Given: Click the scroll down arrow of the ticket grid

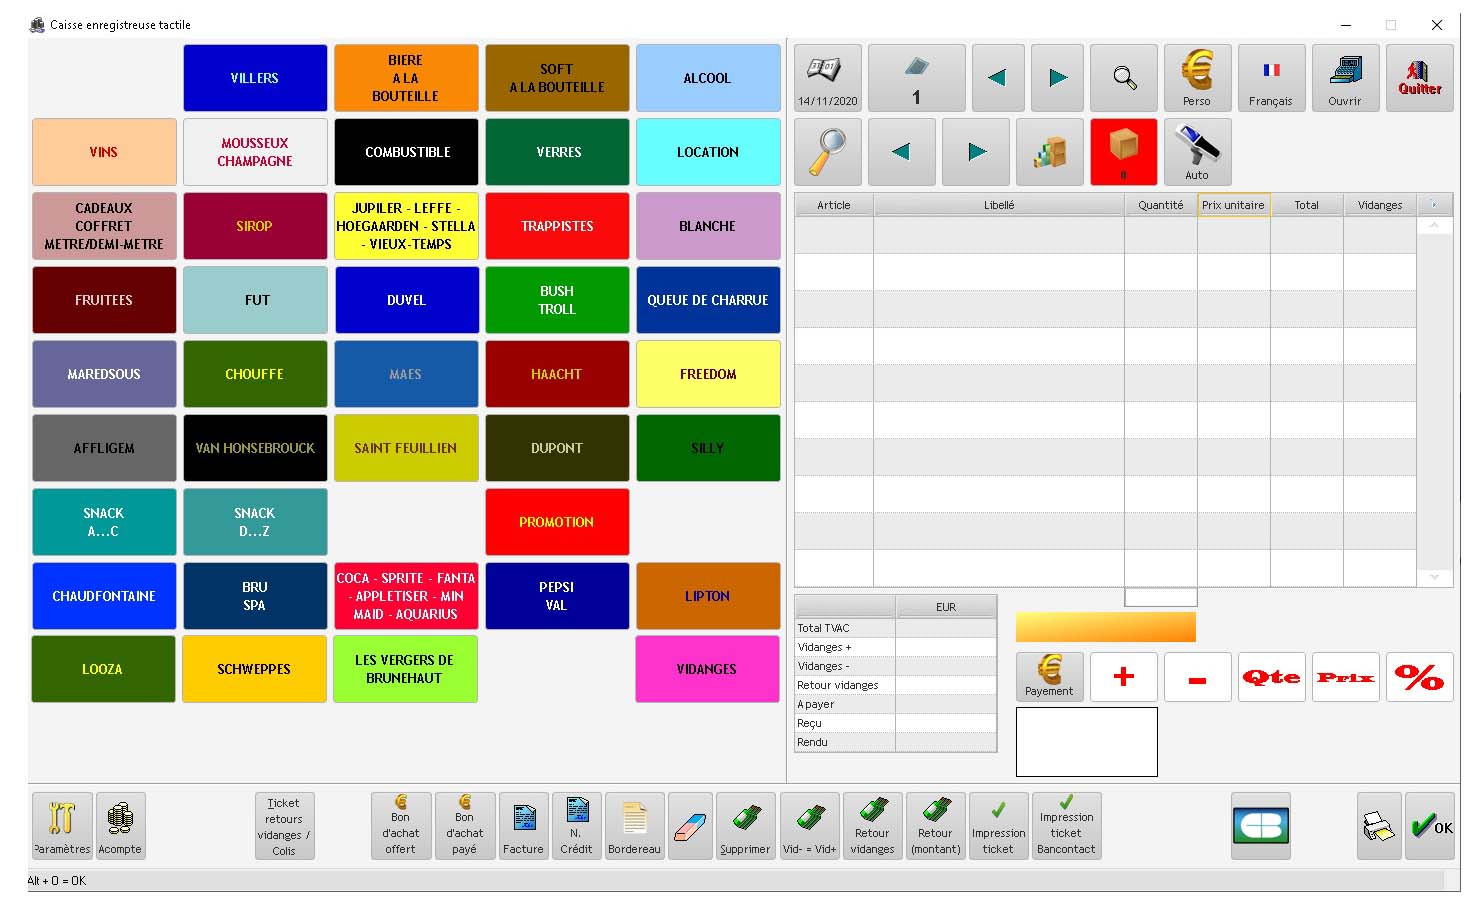Looking at the screenshot, I should (x=1434, y=577).
